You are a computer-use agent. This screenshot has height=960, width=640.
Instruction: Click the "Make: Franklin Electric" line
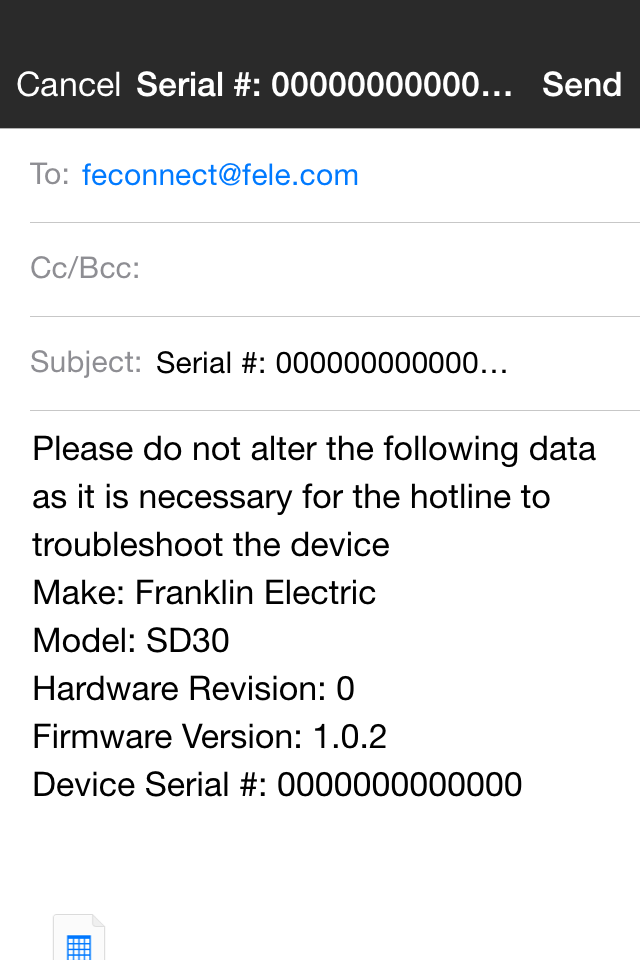click(x=204, y=592)
